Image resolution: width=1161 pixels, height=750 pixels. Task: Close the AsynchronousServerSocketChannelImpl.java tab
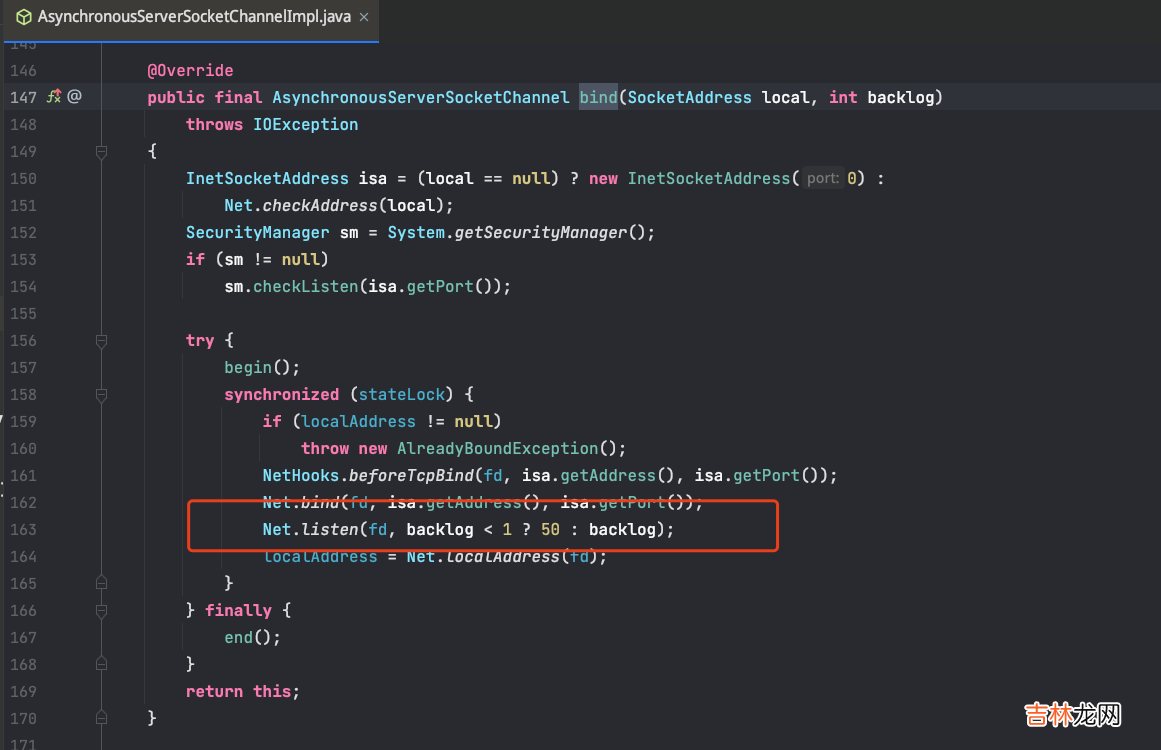coord(366,17)
